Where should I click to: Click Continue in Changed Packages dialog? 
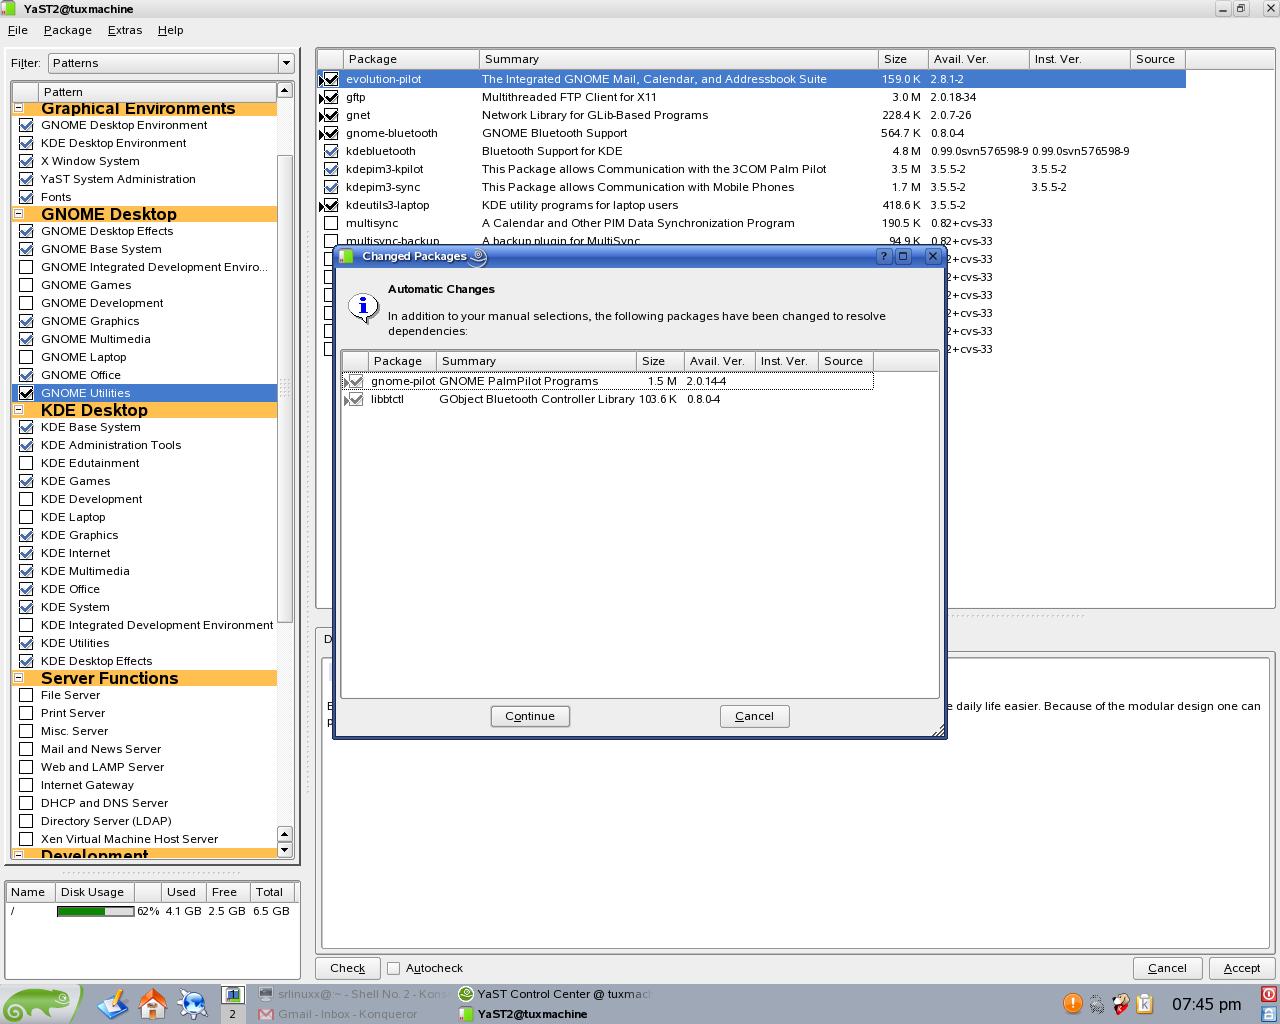point(530,716)
